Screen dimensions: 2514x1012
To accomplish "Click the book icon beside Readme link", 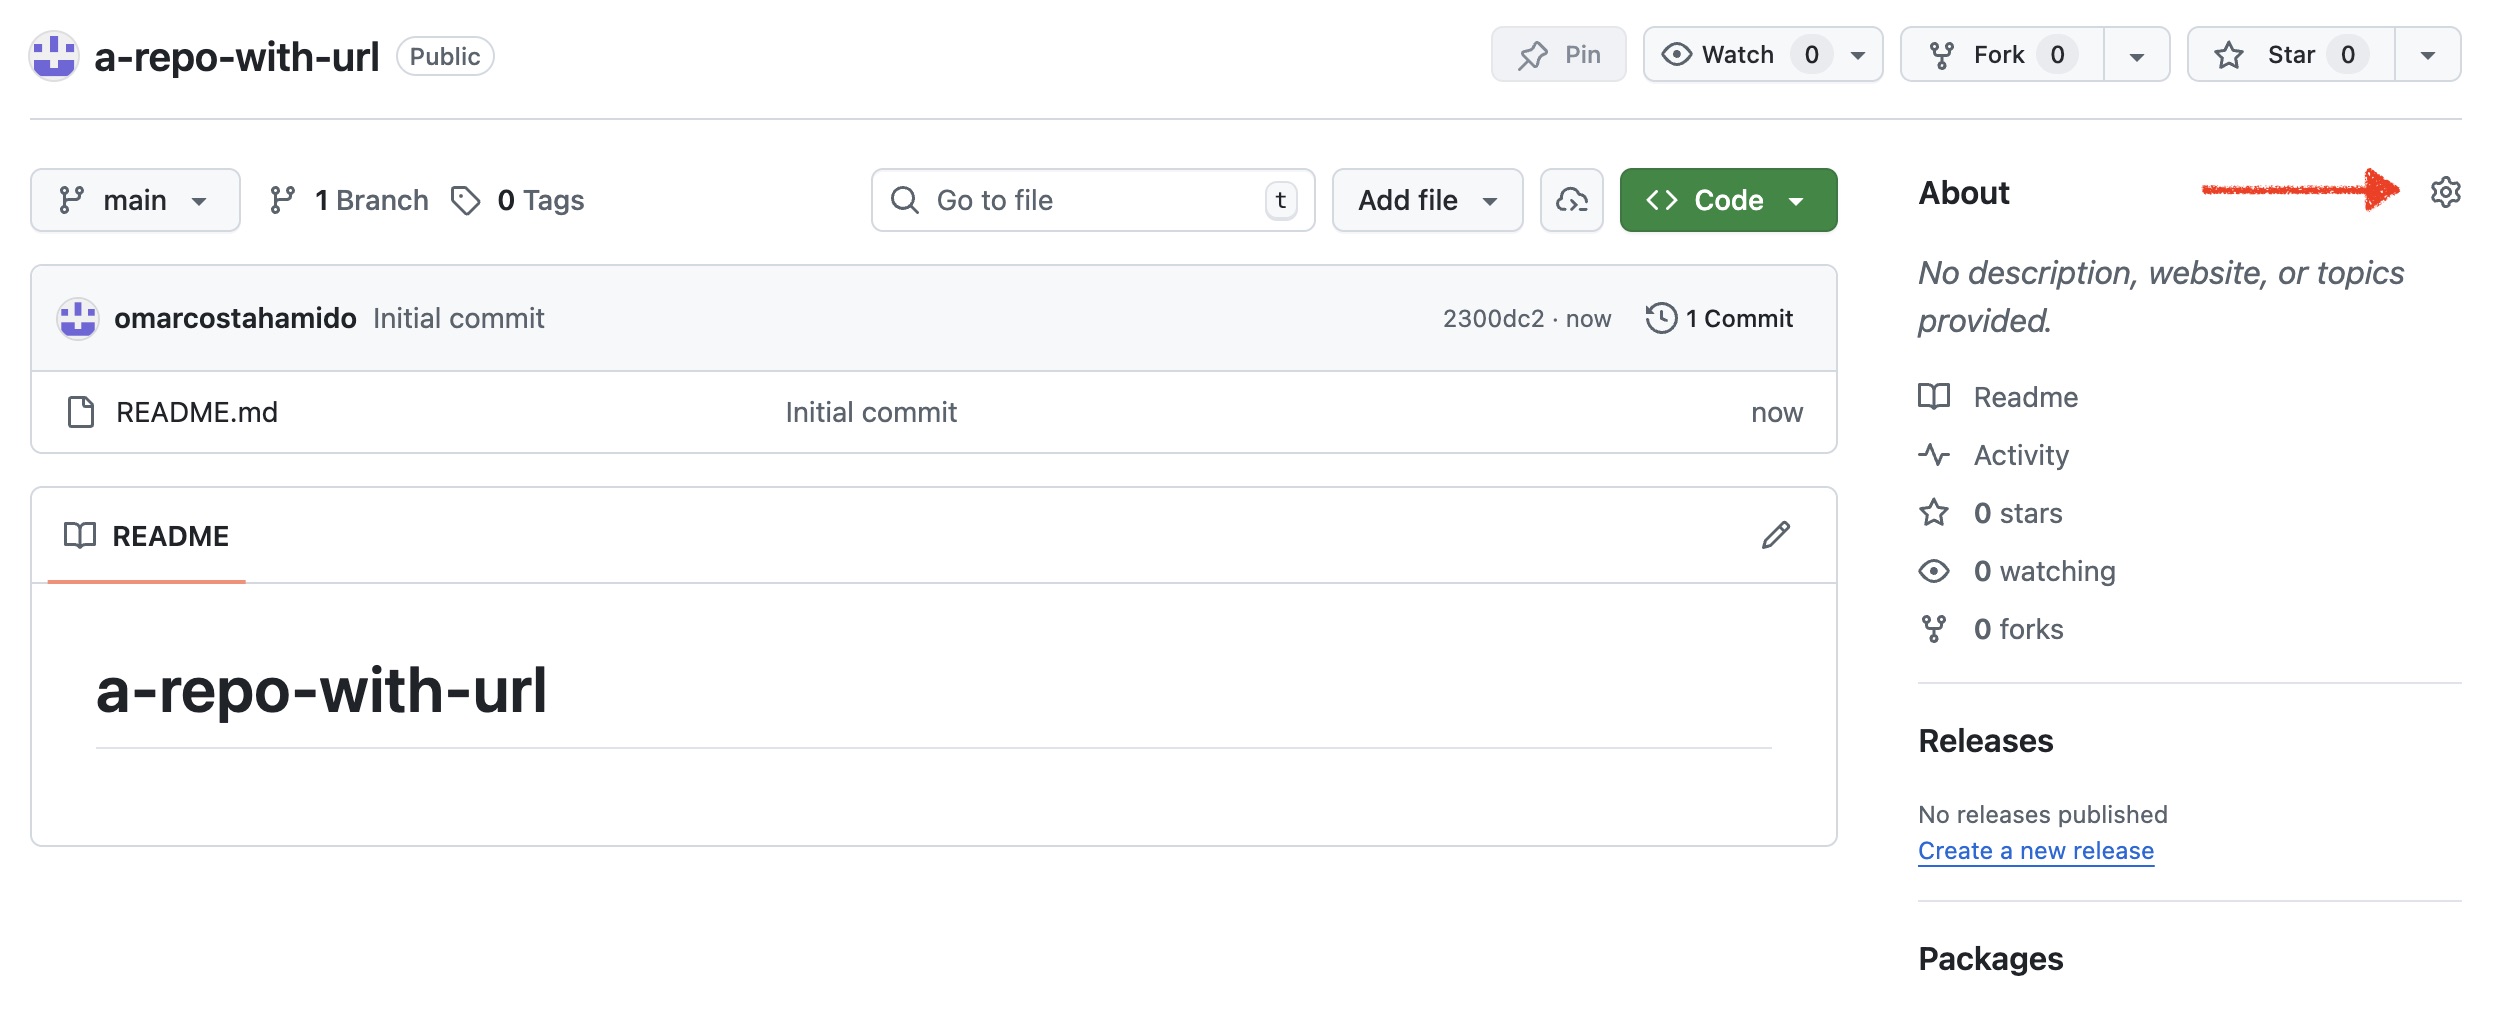I will click(1933, 397).
